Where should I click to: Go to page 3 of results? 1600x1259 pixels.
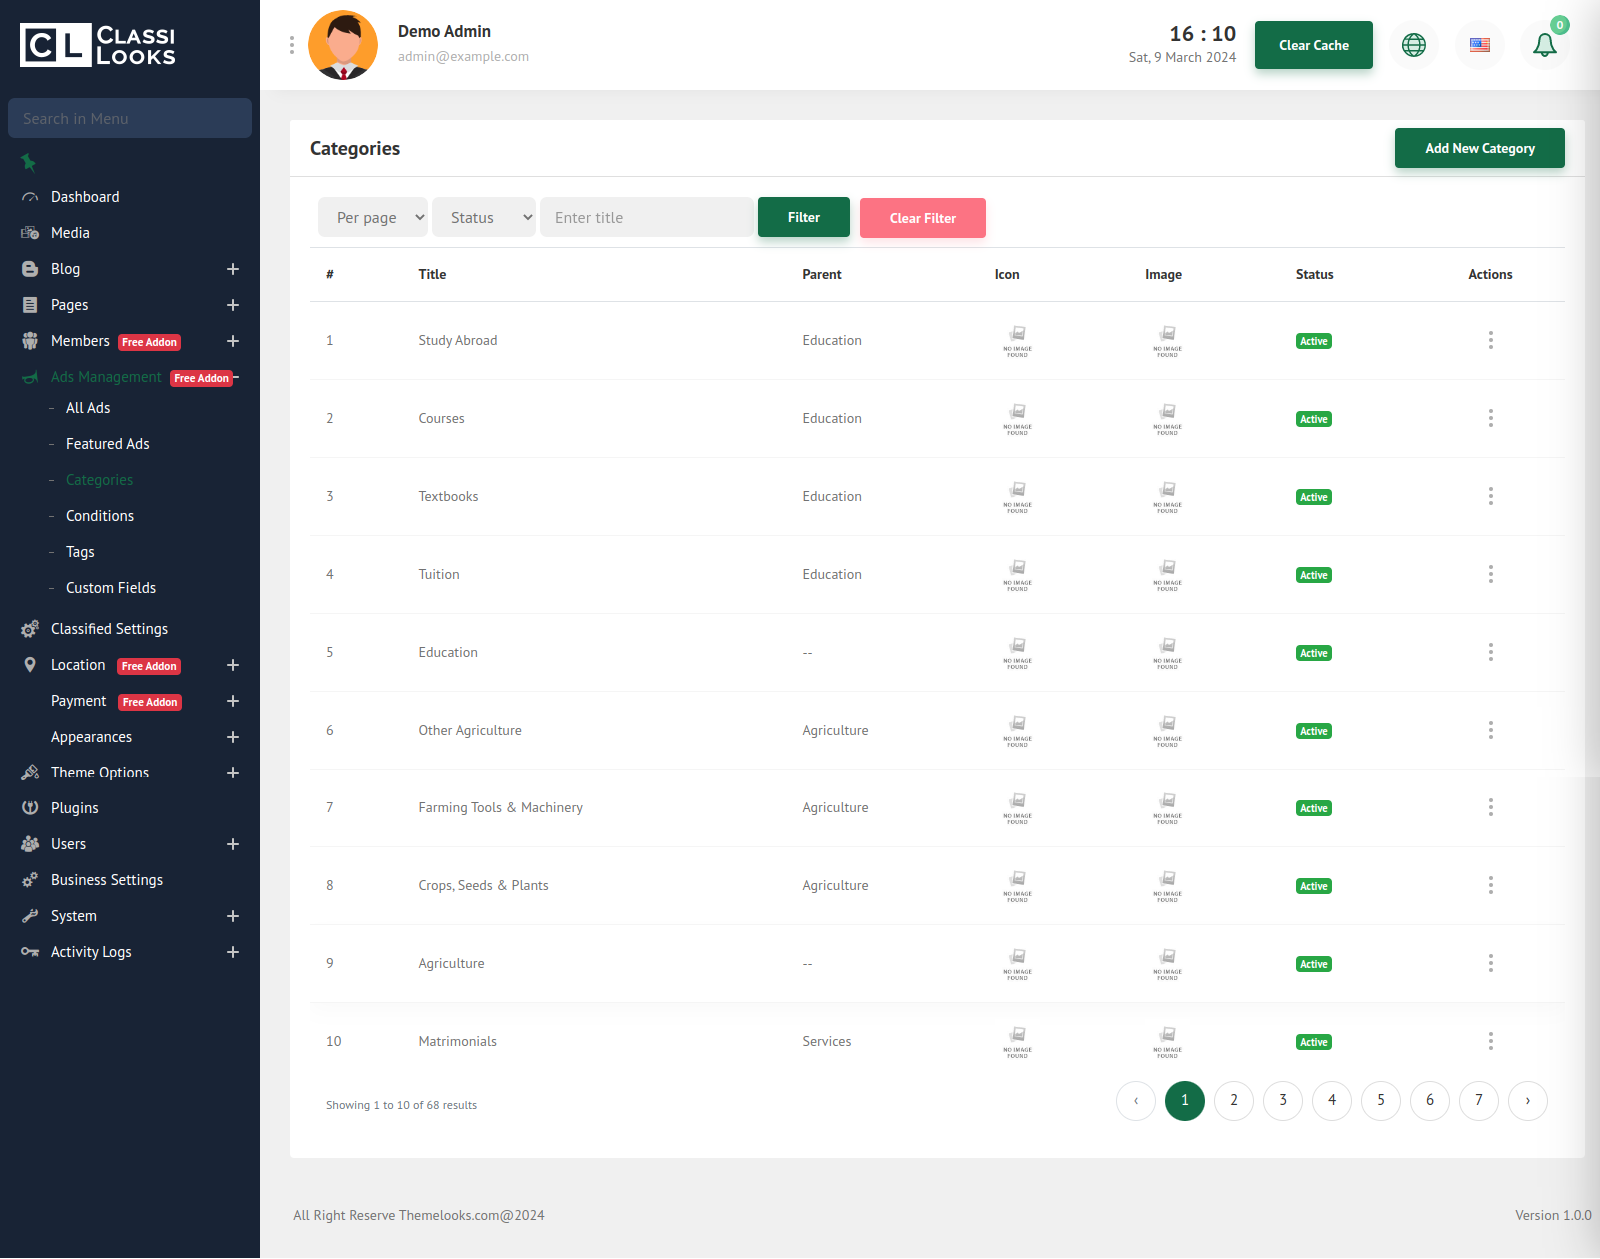tap(1282, 1100)
